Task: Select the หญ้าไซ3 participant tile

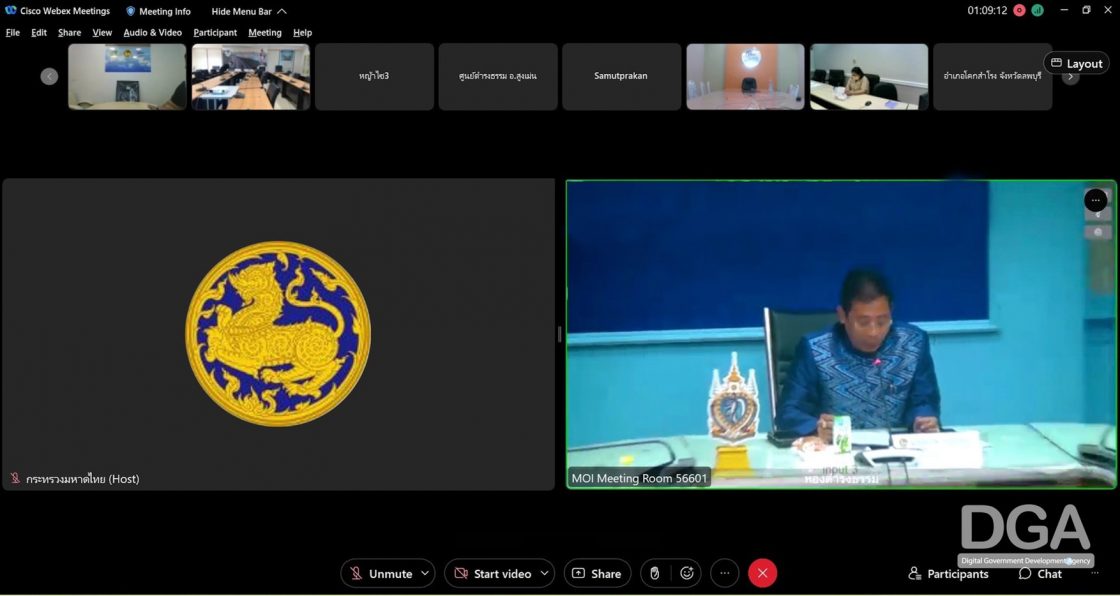Action: tap(374, 76)
